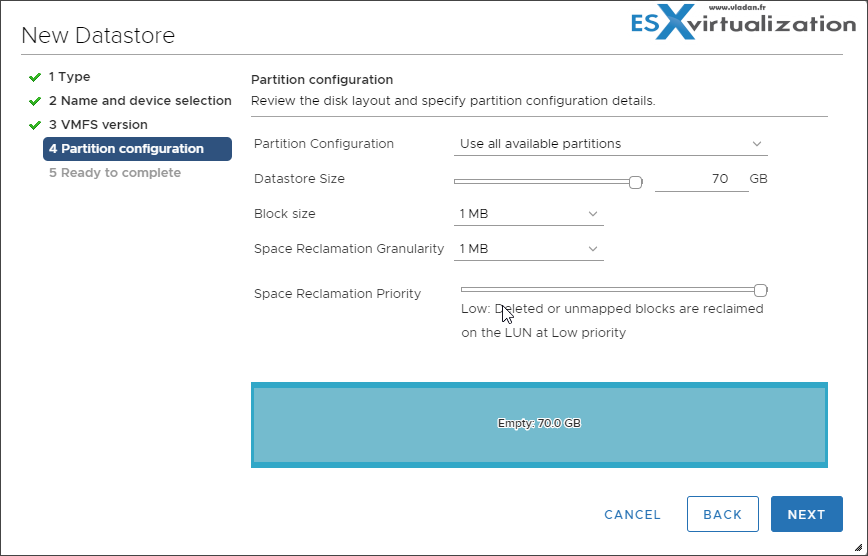Open Space Reclamation Granularity dropdown
The width and height of the screenshot is (868, 556).
pos(528,249)
